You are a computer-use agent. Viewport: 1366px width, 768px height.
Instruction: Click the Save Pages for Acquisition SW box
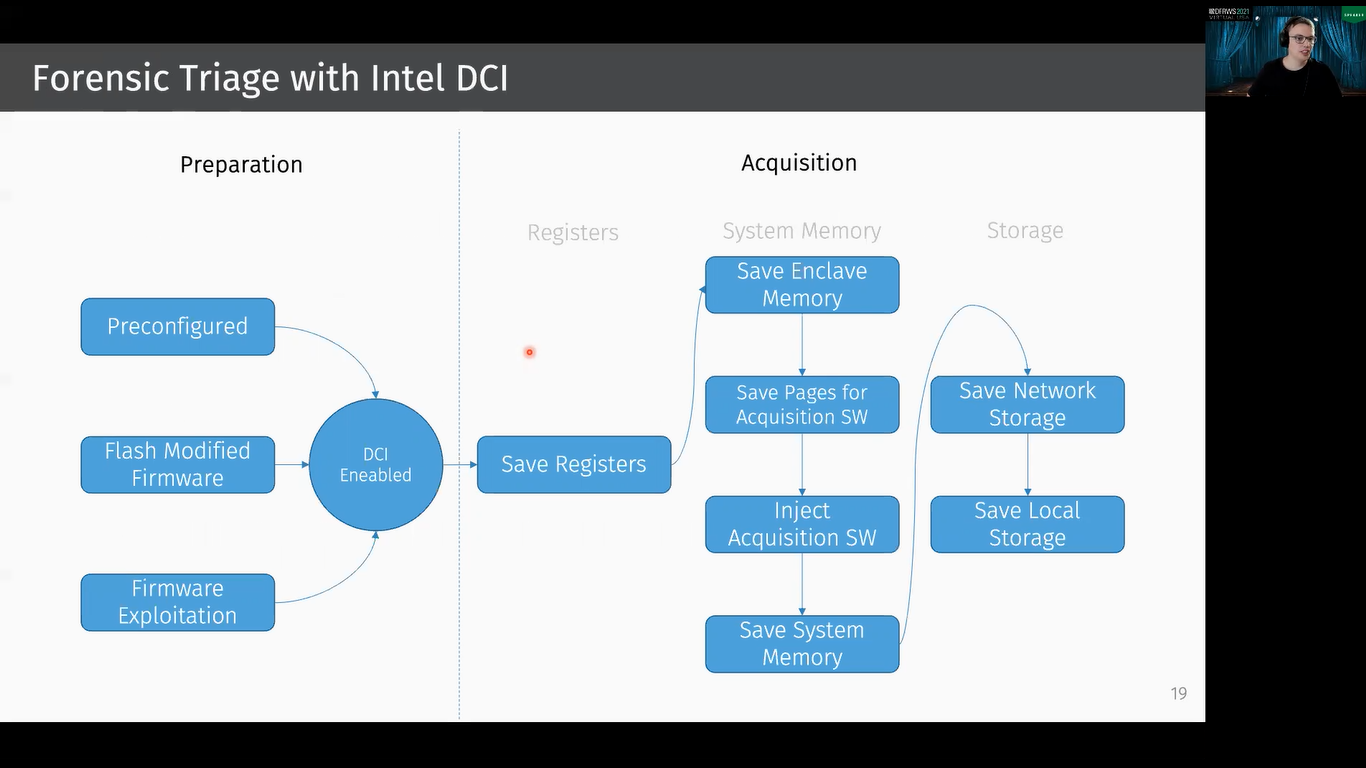[x=801, y=404]
